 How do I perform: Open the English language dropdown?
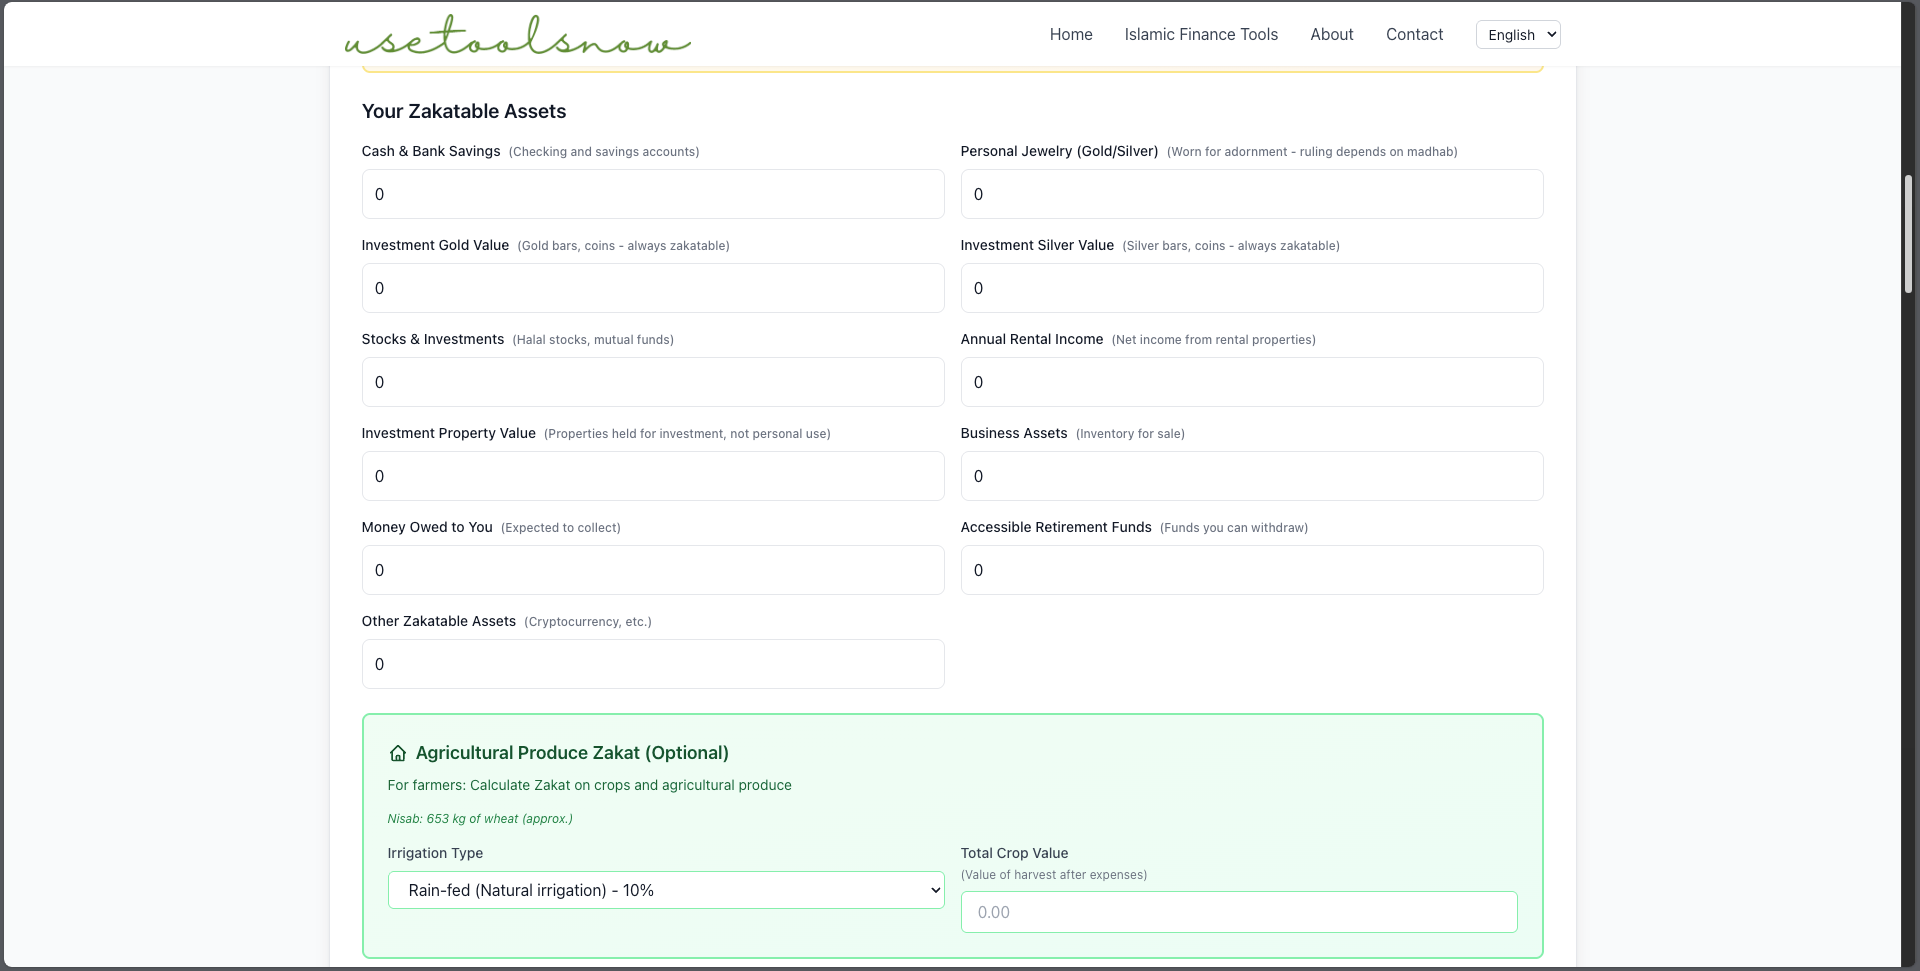pos(1517,35)
